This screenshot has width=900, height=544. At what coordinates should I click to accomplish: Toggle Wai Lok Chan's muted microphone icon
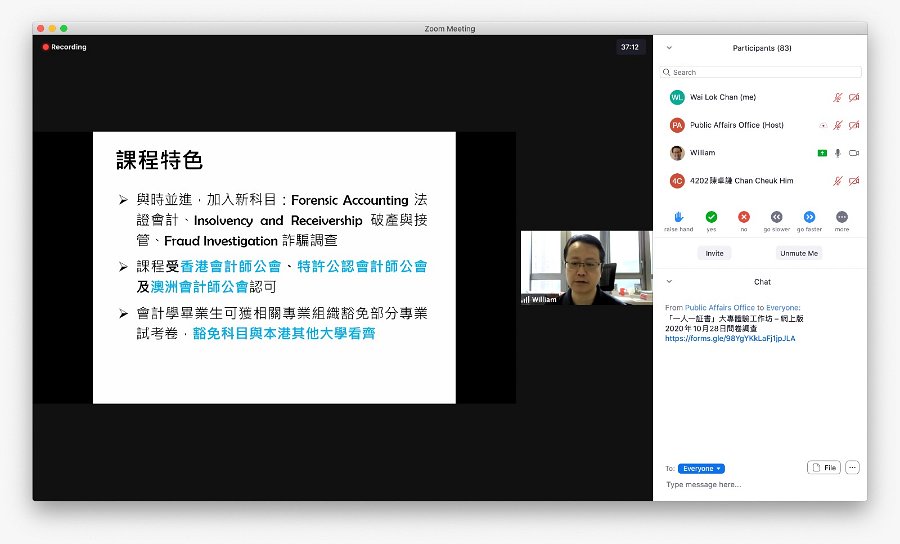pyautogui.click(x=838, y=98)
